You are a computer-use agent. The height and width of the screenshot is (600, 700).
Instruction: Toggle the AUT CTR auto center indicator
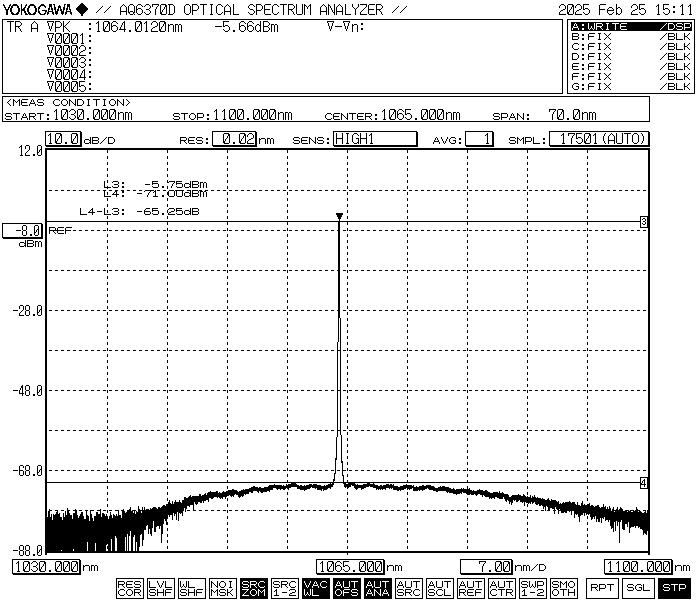[x=501, y=587]
